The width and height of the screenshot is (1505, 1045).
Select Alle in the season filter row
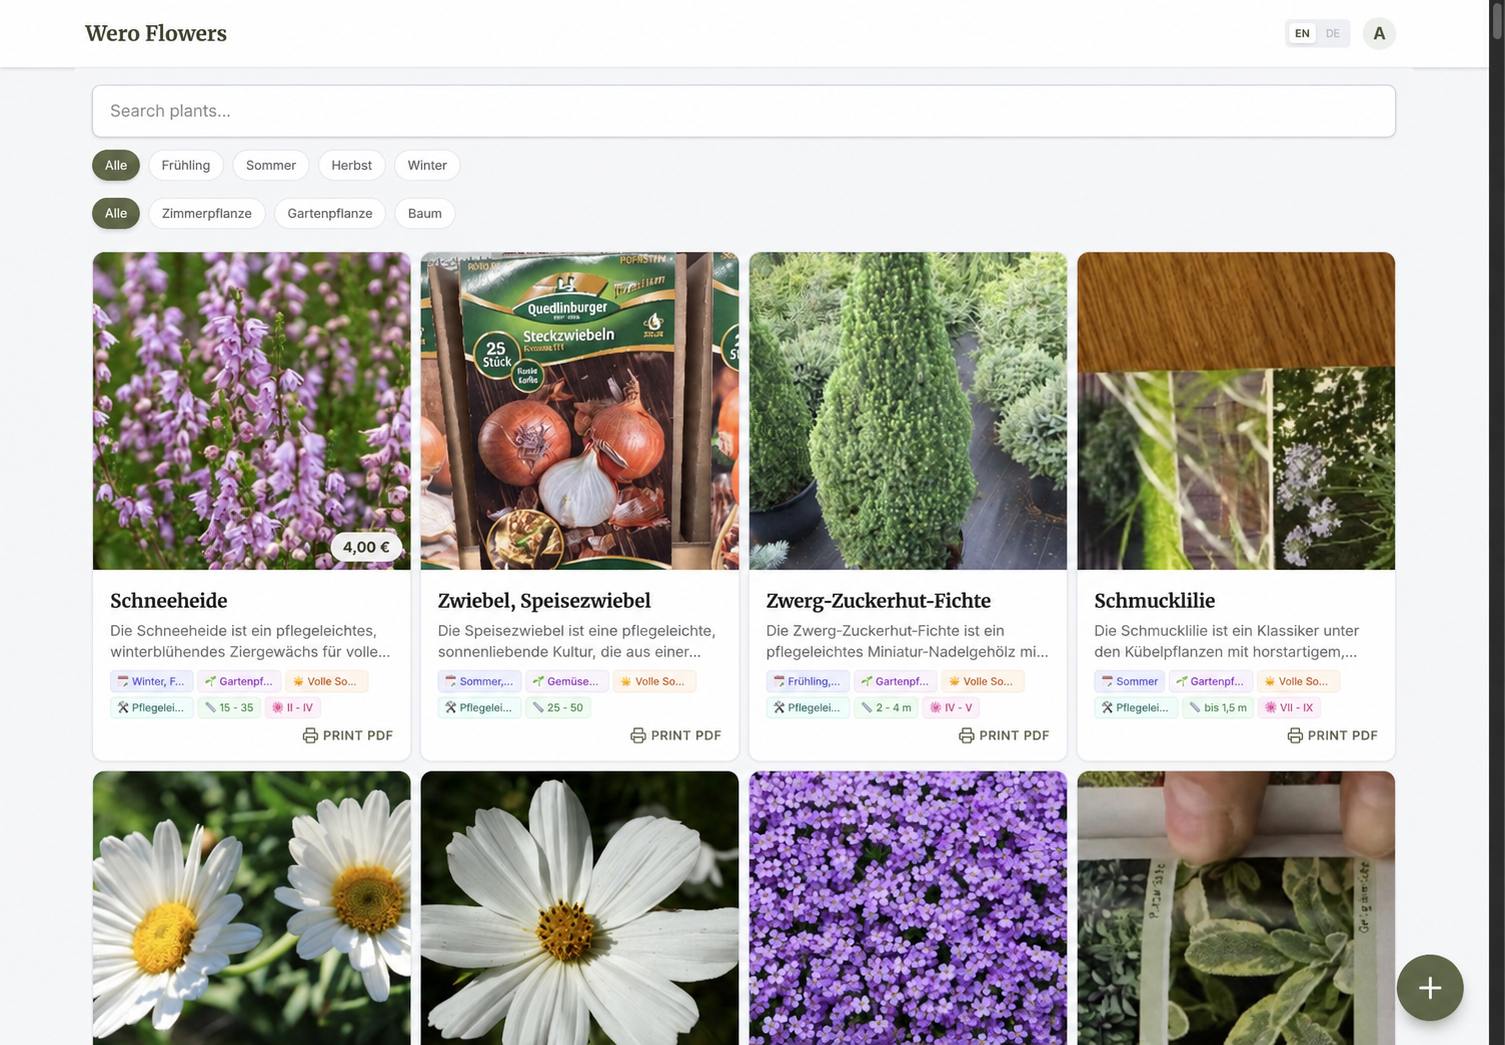coord(116,165)
